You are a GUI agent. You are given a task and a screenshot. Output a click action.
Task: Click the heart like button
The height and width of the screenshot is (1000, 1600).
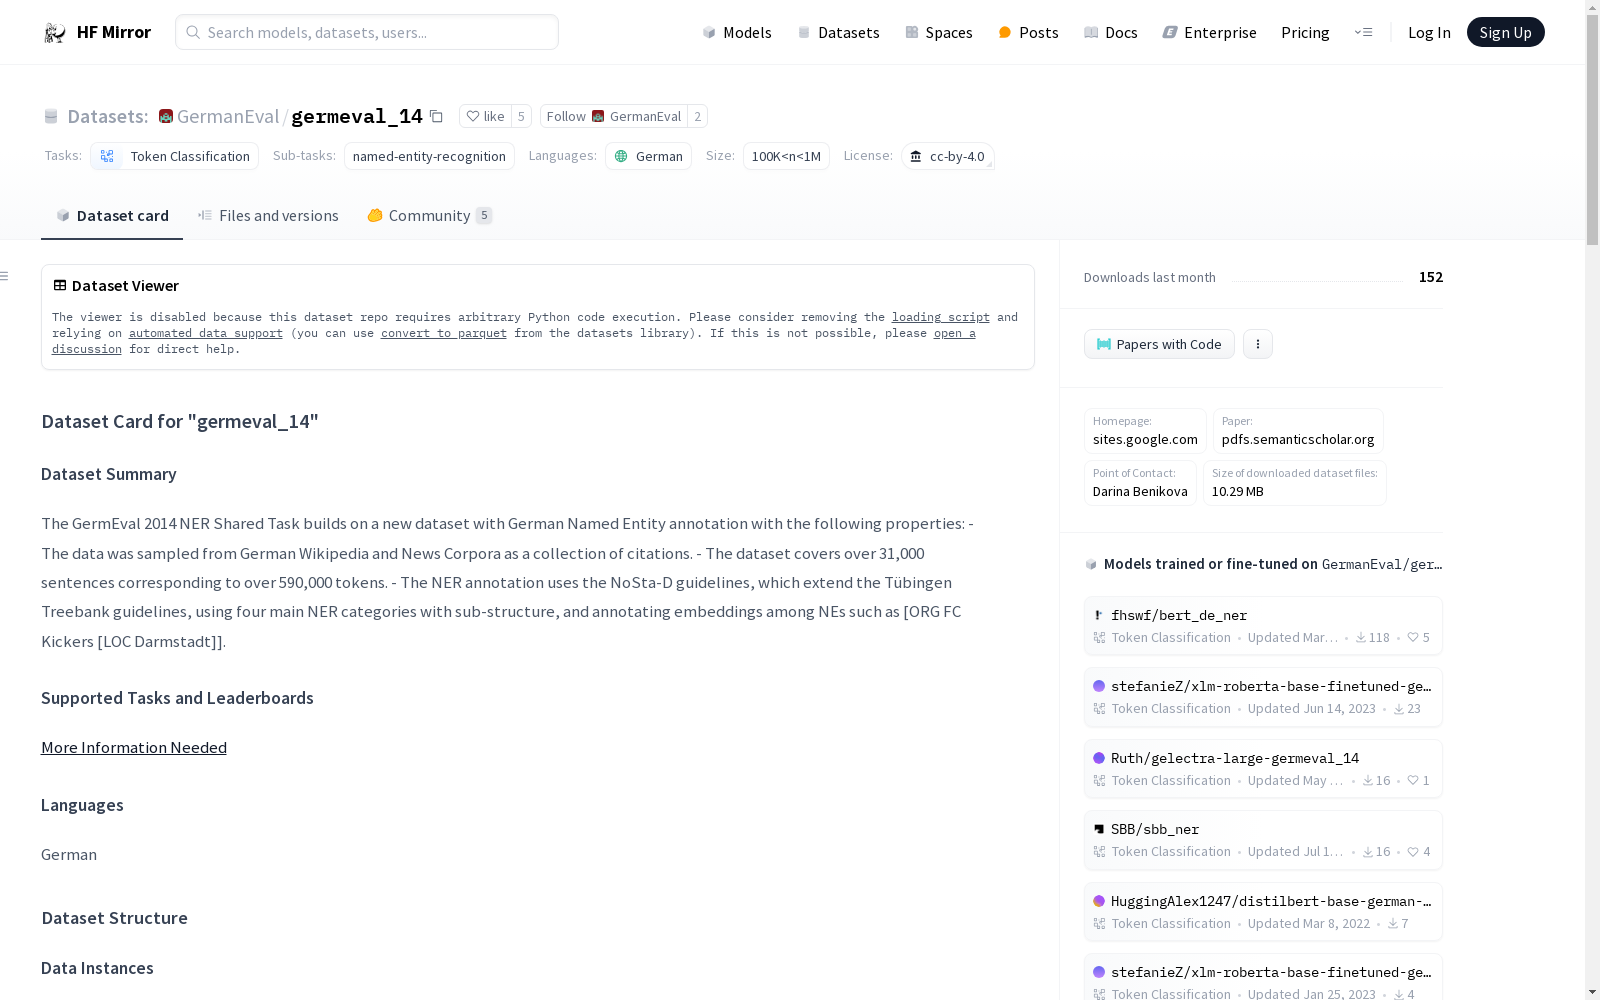(x=485, y=116)
